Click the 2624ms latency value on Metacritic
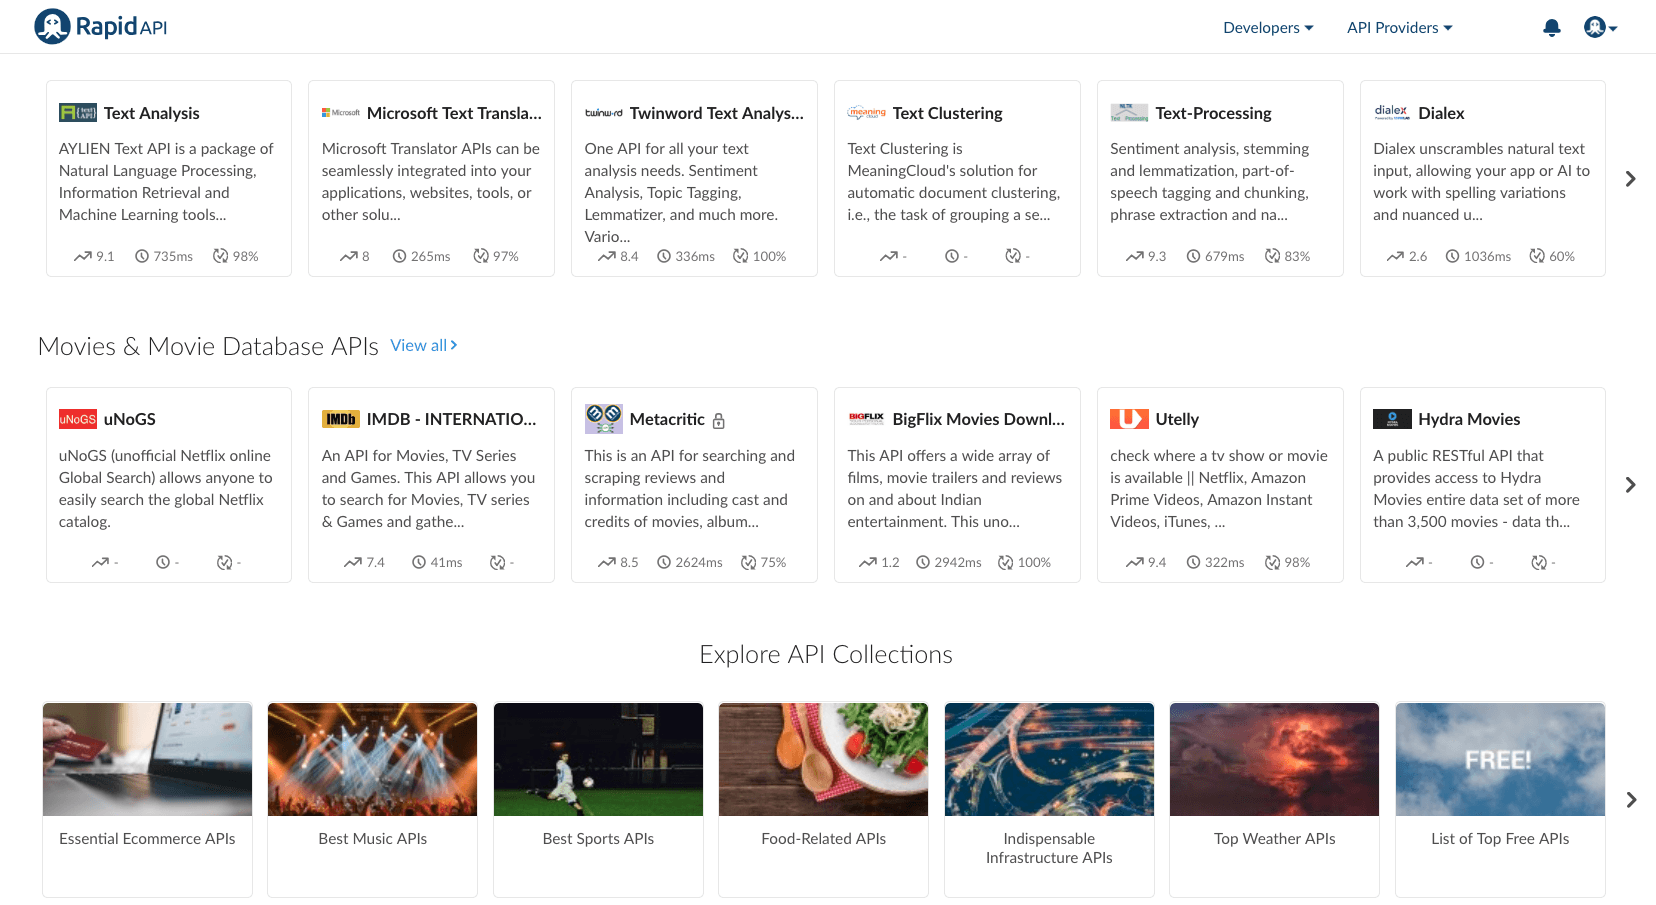 (x=699, y=563)
